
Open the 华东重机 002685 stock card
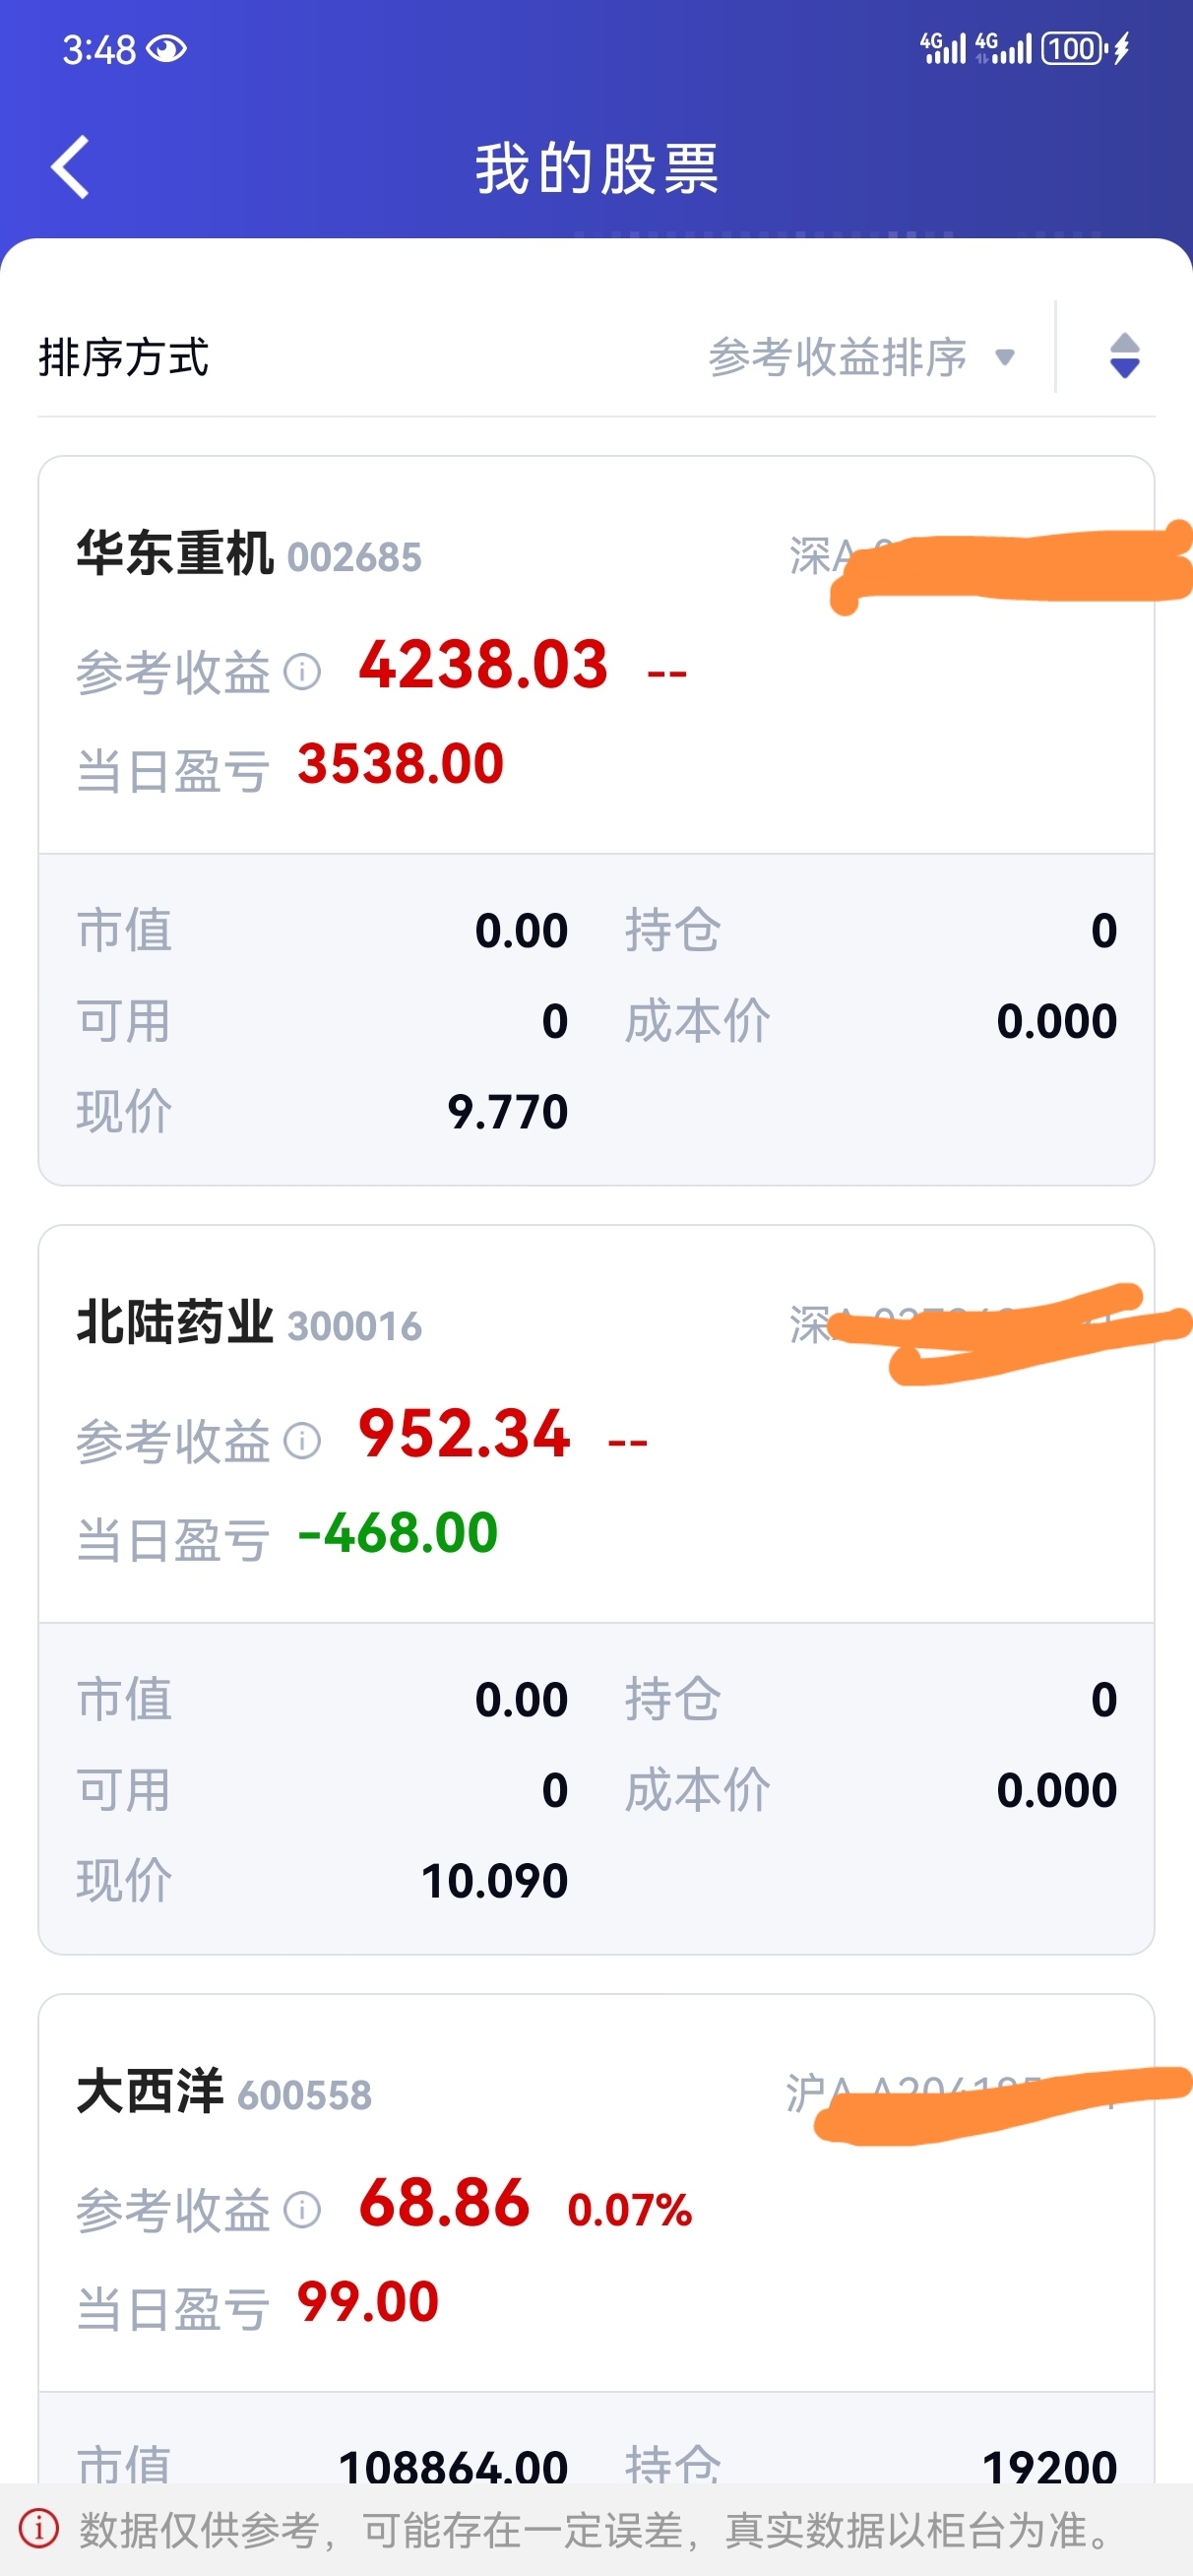click(x=596, y=820)
